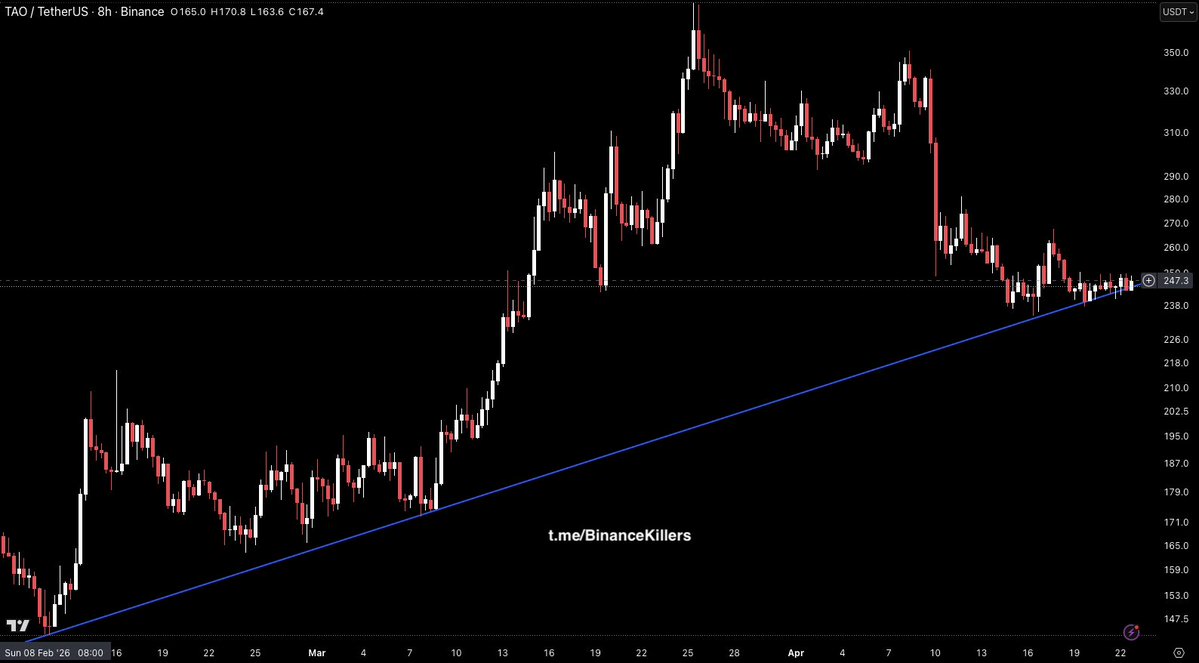Select the Mar label on the time axis
Viewport: 1199px width, 663px height.
tap(317, 652)
